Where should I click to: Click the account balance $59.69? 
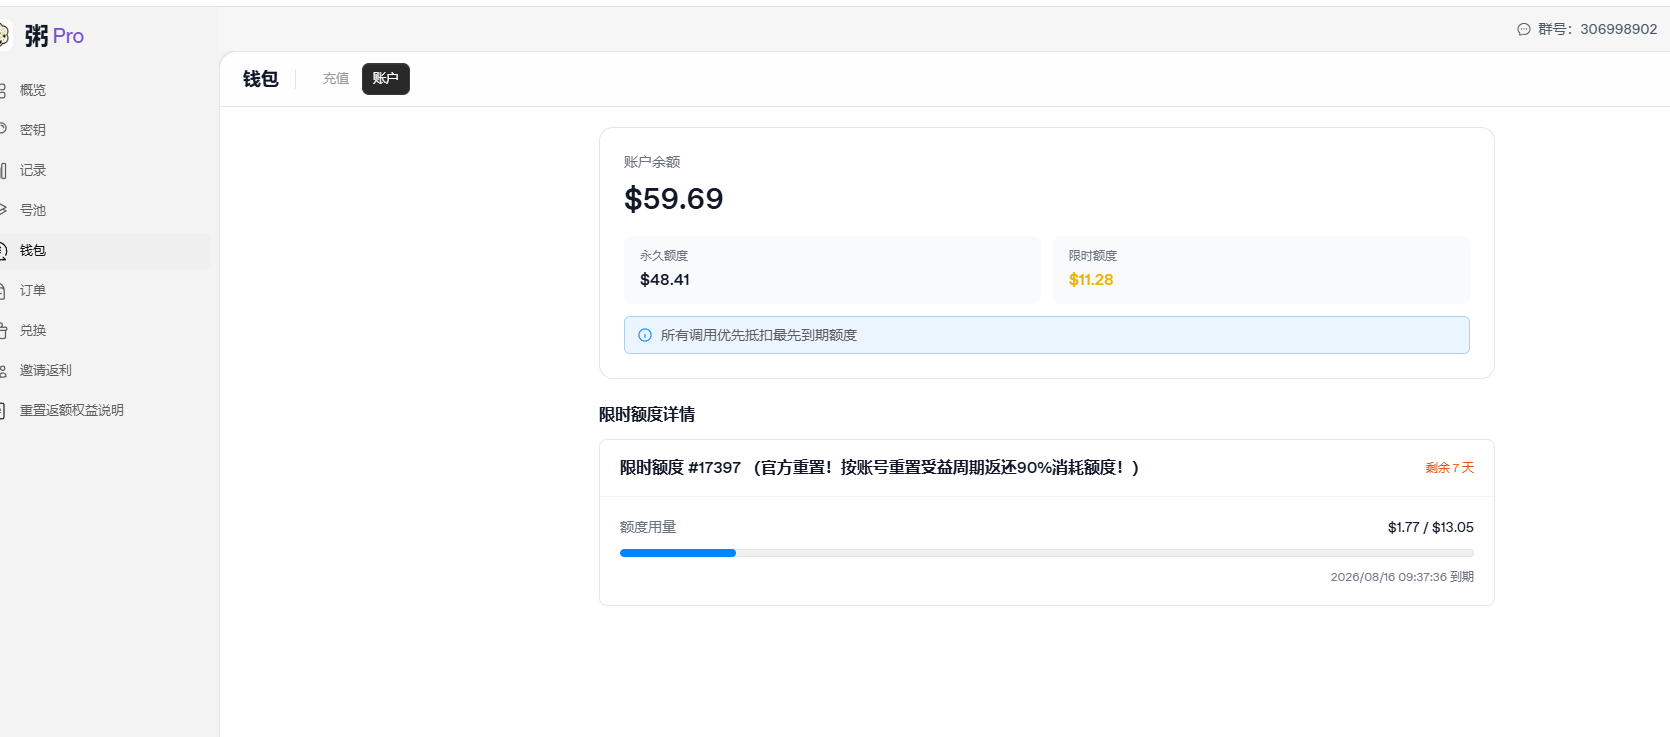(x=674, y=198)
